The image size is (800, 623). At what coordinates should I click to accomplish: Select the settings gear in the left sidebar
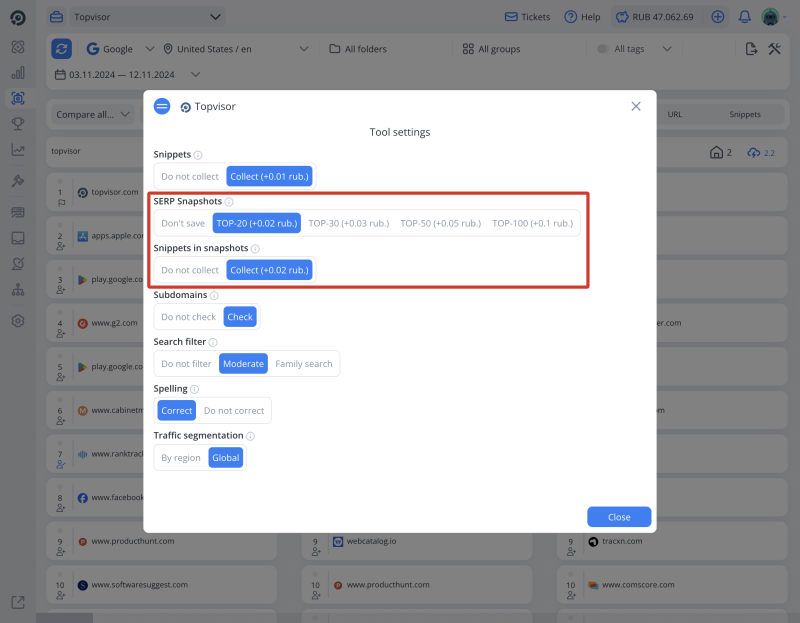(x=17, y=320)
